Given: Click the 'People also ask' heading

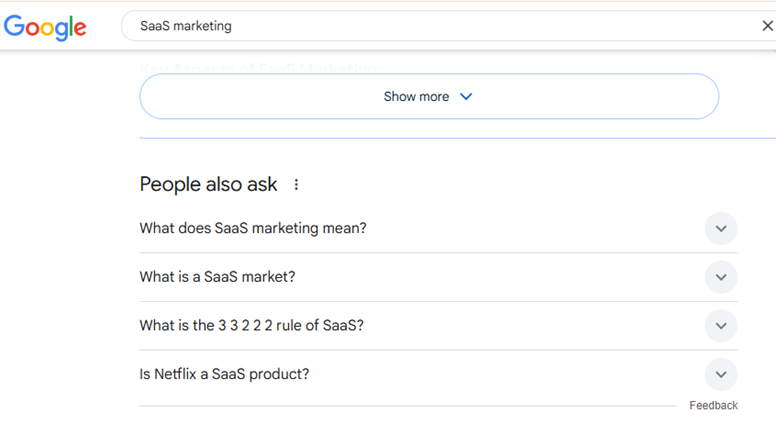Looking at the screenshot, I should point(208,185).
